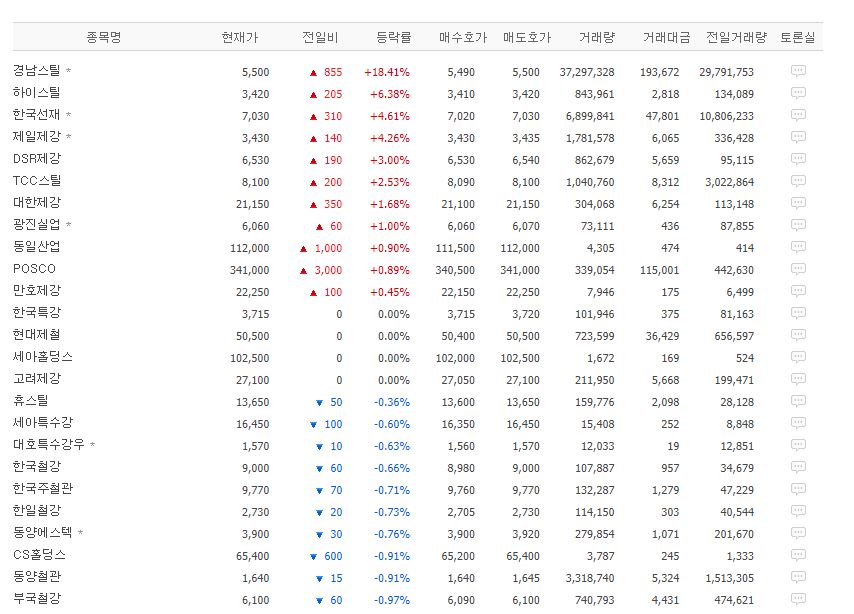Open discussion room icon for 만호제강
Viewport: 854px width, 614px height.
coord(798,291)
